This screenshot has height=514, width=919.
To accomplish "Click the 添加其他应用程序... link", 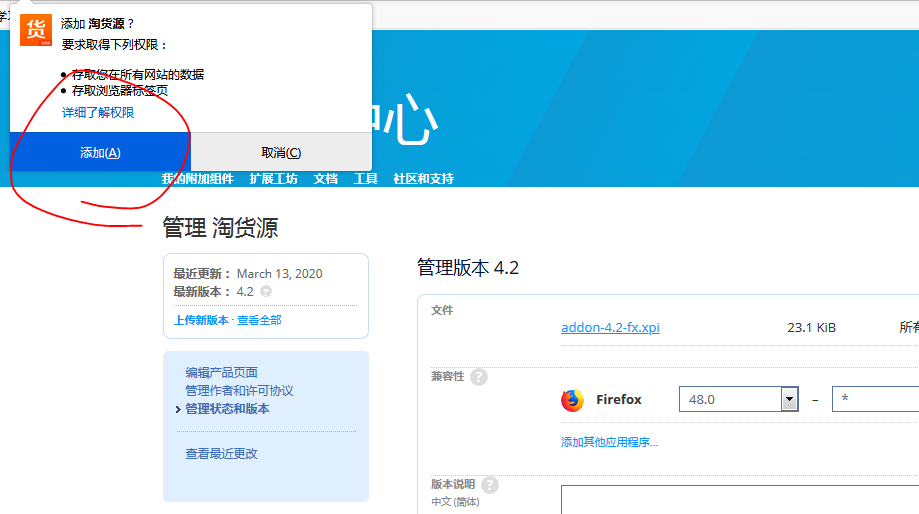I will point(610,442).
